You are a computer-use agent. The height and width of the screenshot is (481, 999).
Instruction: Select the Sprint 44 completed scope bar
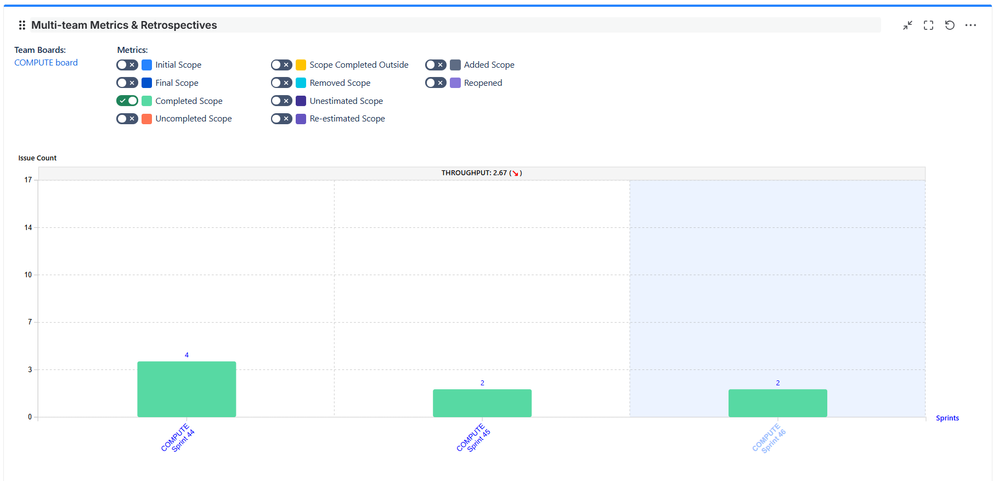pos(187,389)
